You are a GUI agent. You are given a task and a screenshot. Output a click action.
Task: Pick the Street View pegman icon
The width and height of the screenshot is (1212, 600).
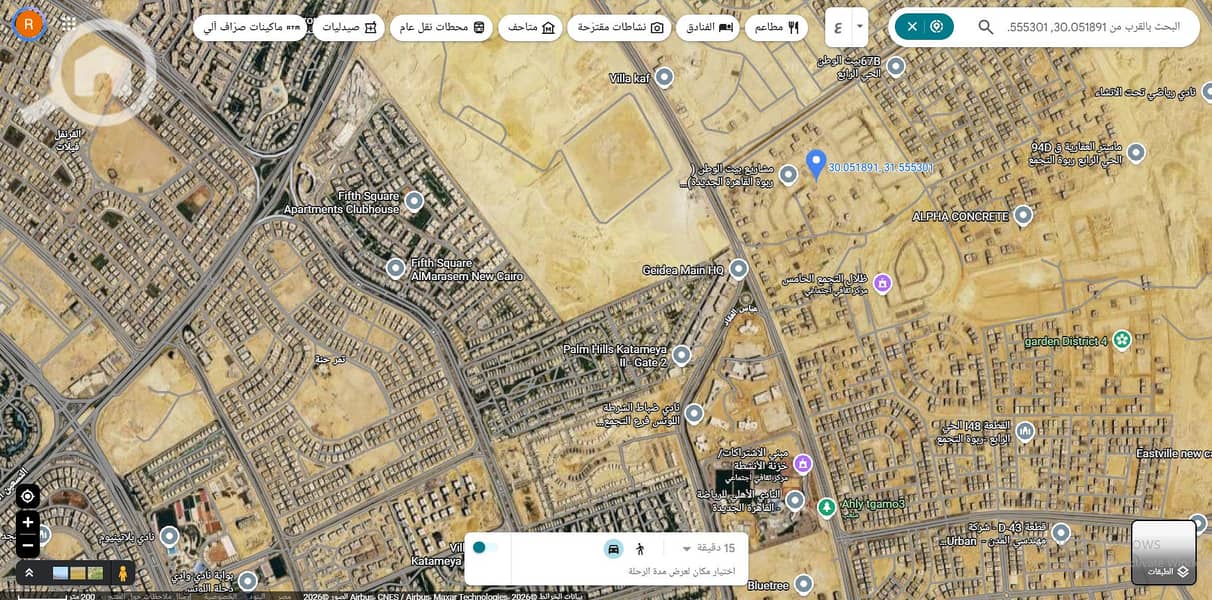coord(123,573)
